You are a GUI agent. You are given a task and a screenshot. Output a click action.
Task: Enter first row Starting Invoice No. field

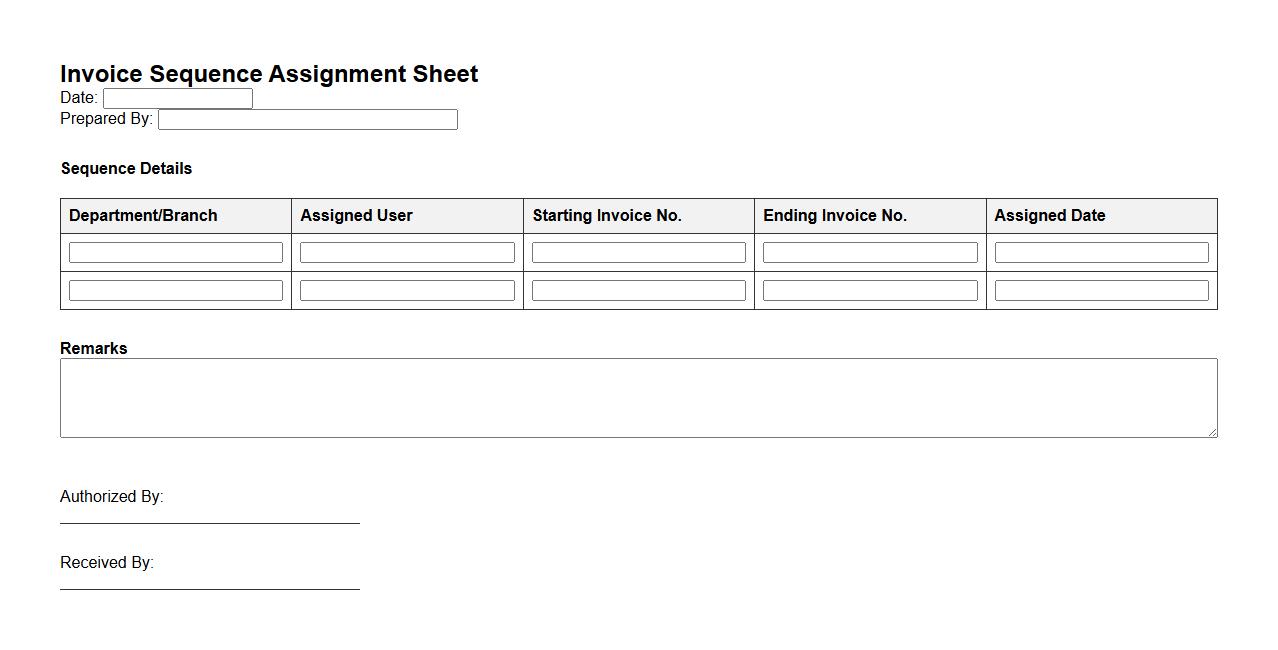tap(638, 253)
